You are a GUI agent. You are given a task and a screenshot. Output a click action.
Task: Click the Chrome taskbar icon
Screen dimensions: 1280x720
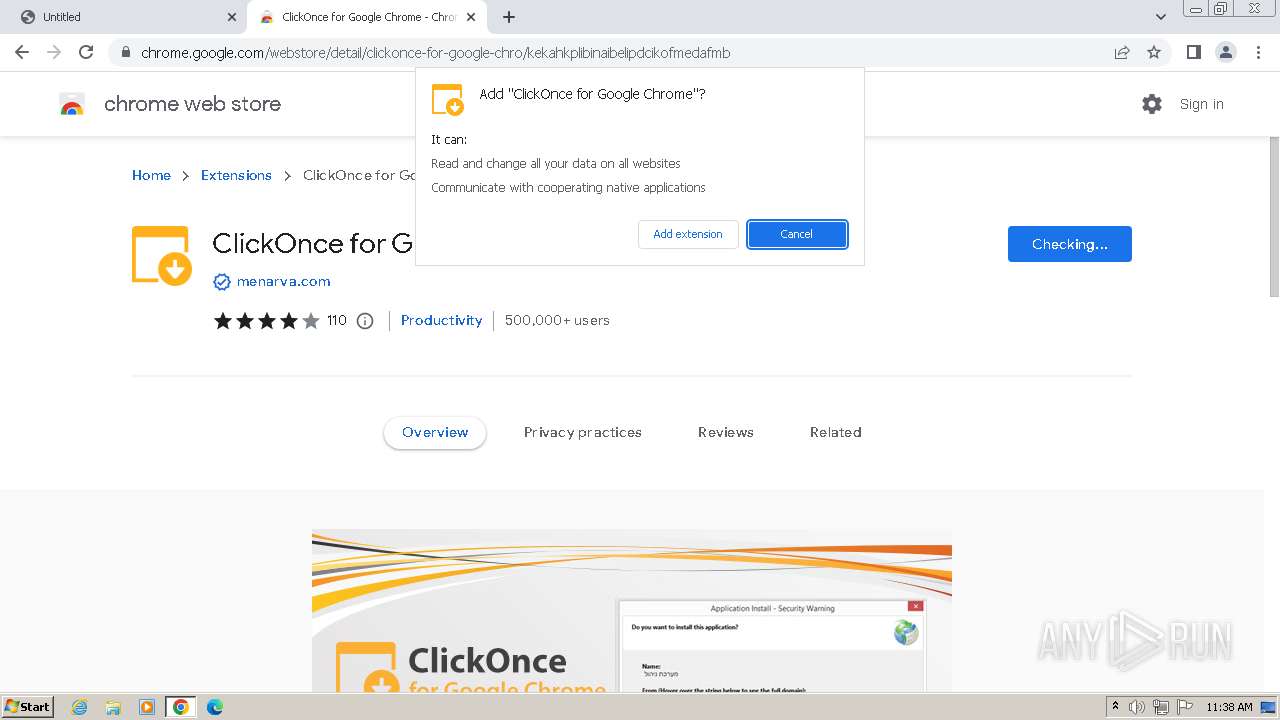pyautogui.click(x=181, y=707)
